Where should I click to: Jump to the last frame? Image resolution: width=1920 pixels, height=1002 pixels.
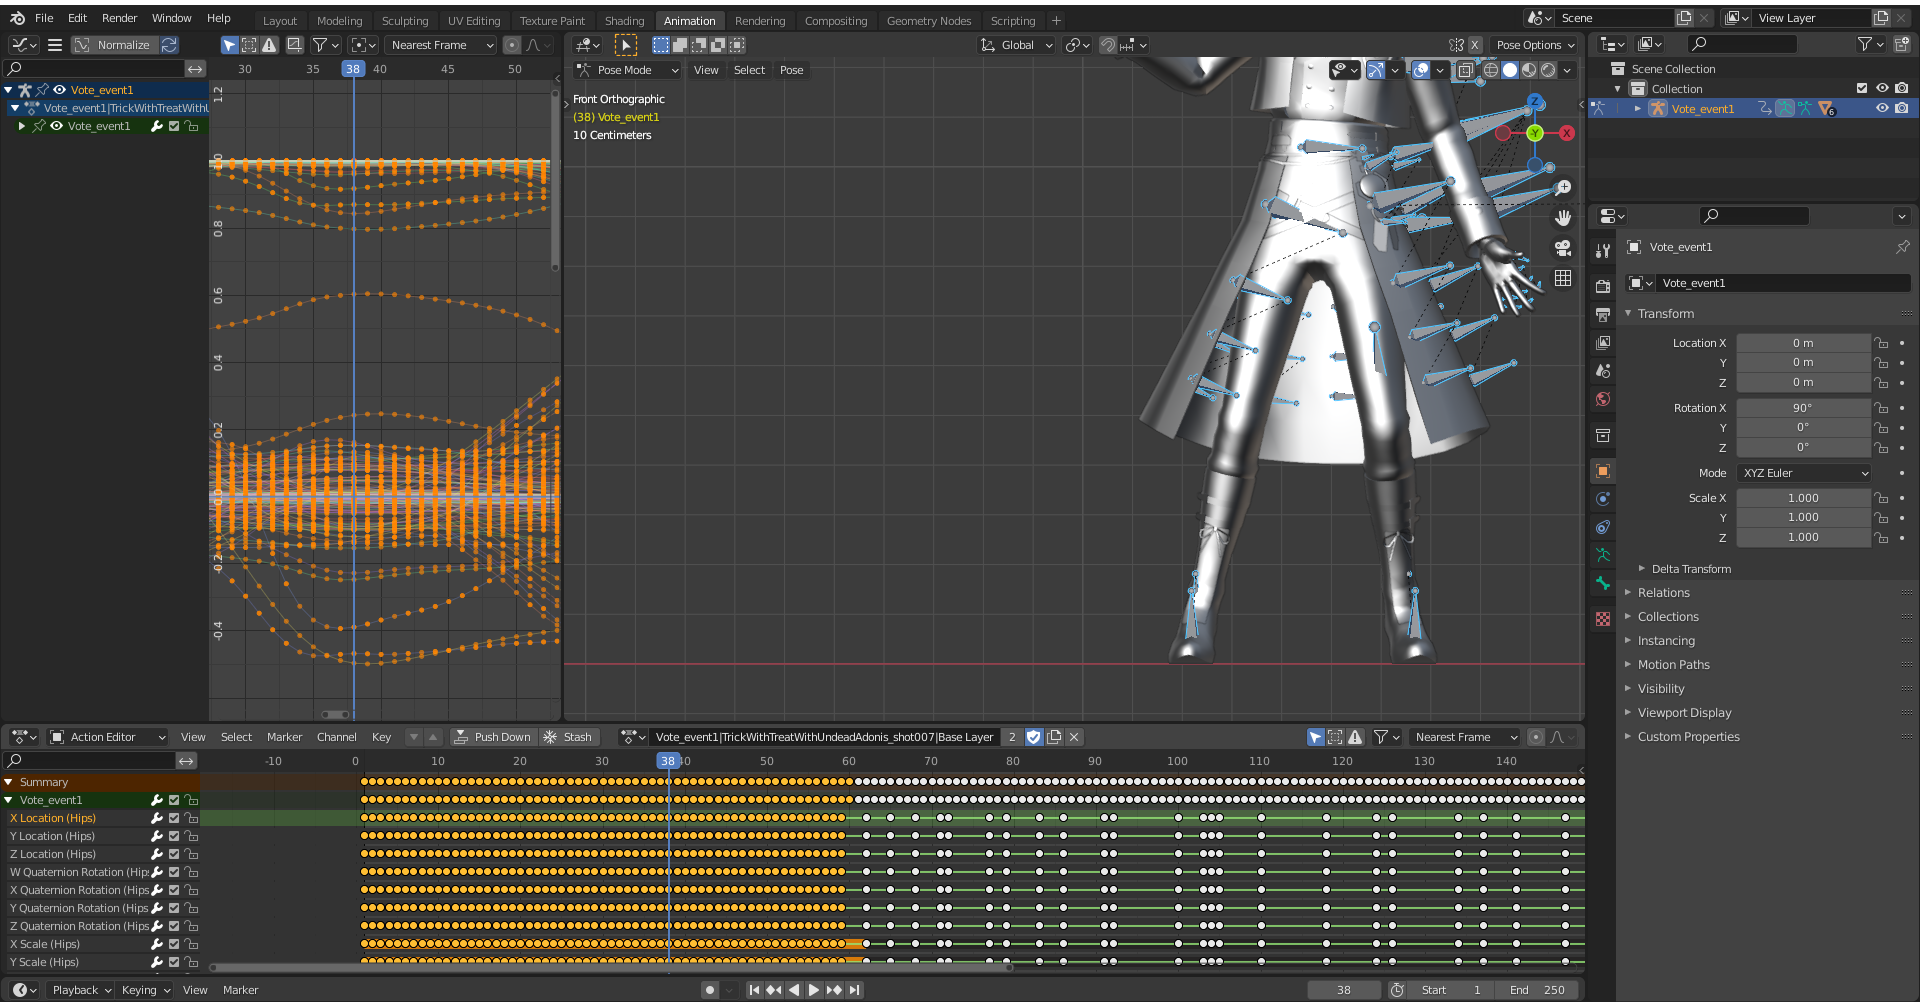click(854, 990)
